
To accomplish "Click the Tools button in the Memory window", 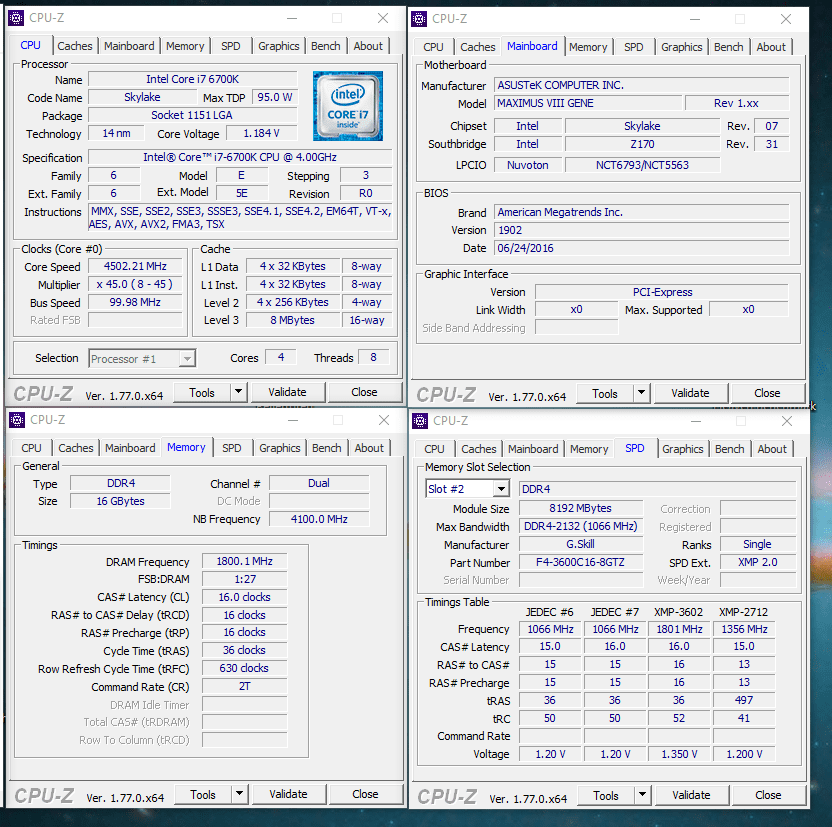I will (203, 795).
